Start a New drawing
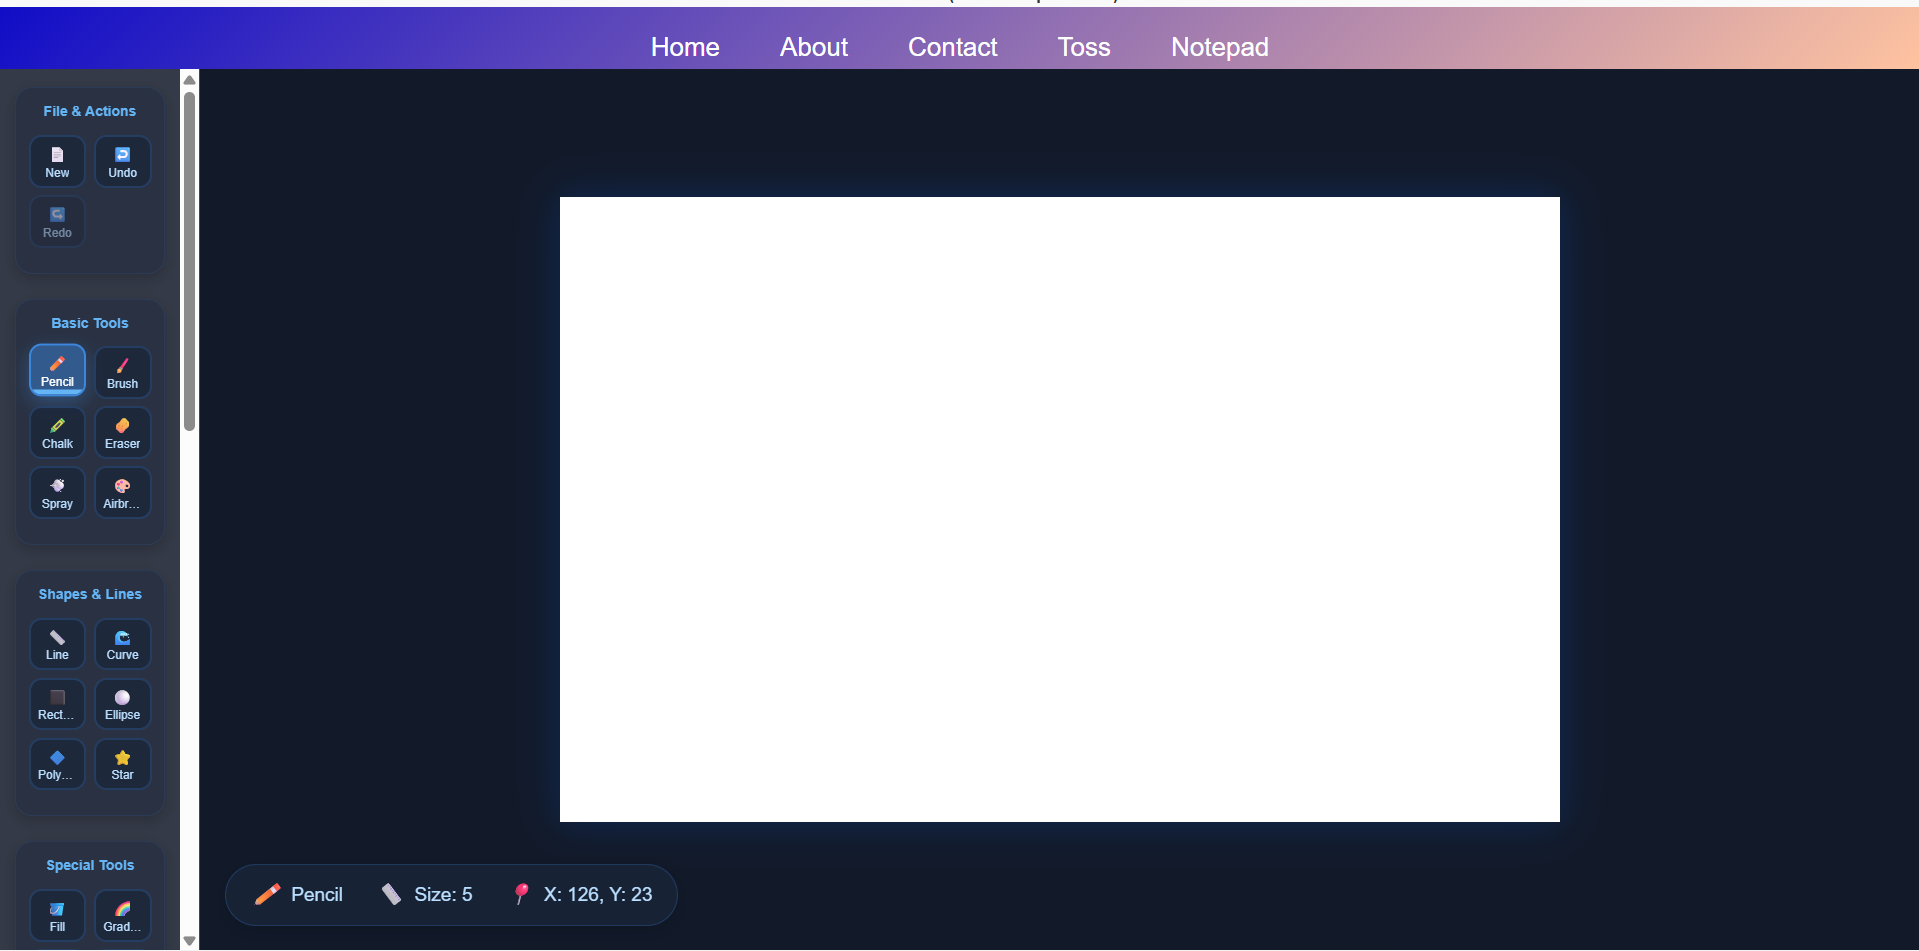The image size is (1919, 951). click(57, 161)
